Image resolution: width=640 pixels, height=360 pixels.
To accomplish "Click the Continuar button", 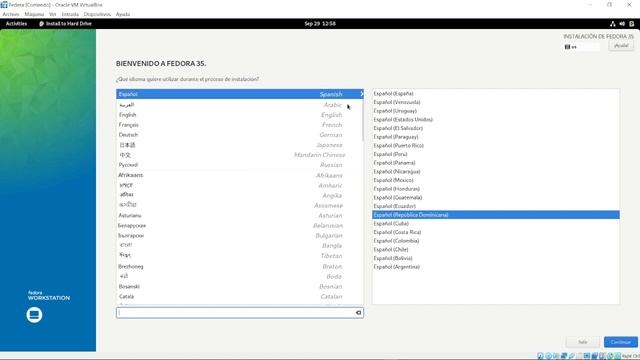I will [x=621, y=342].
